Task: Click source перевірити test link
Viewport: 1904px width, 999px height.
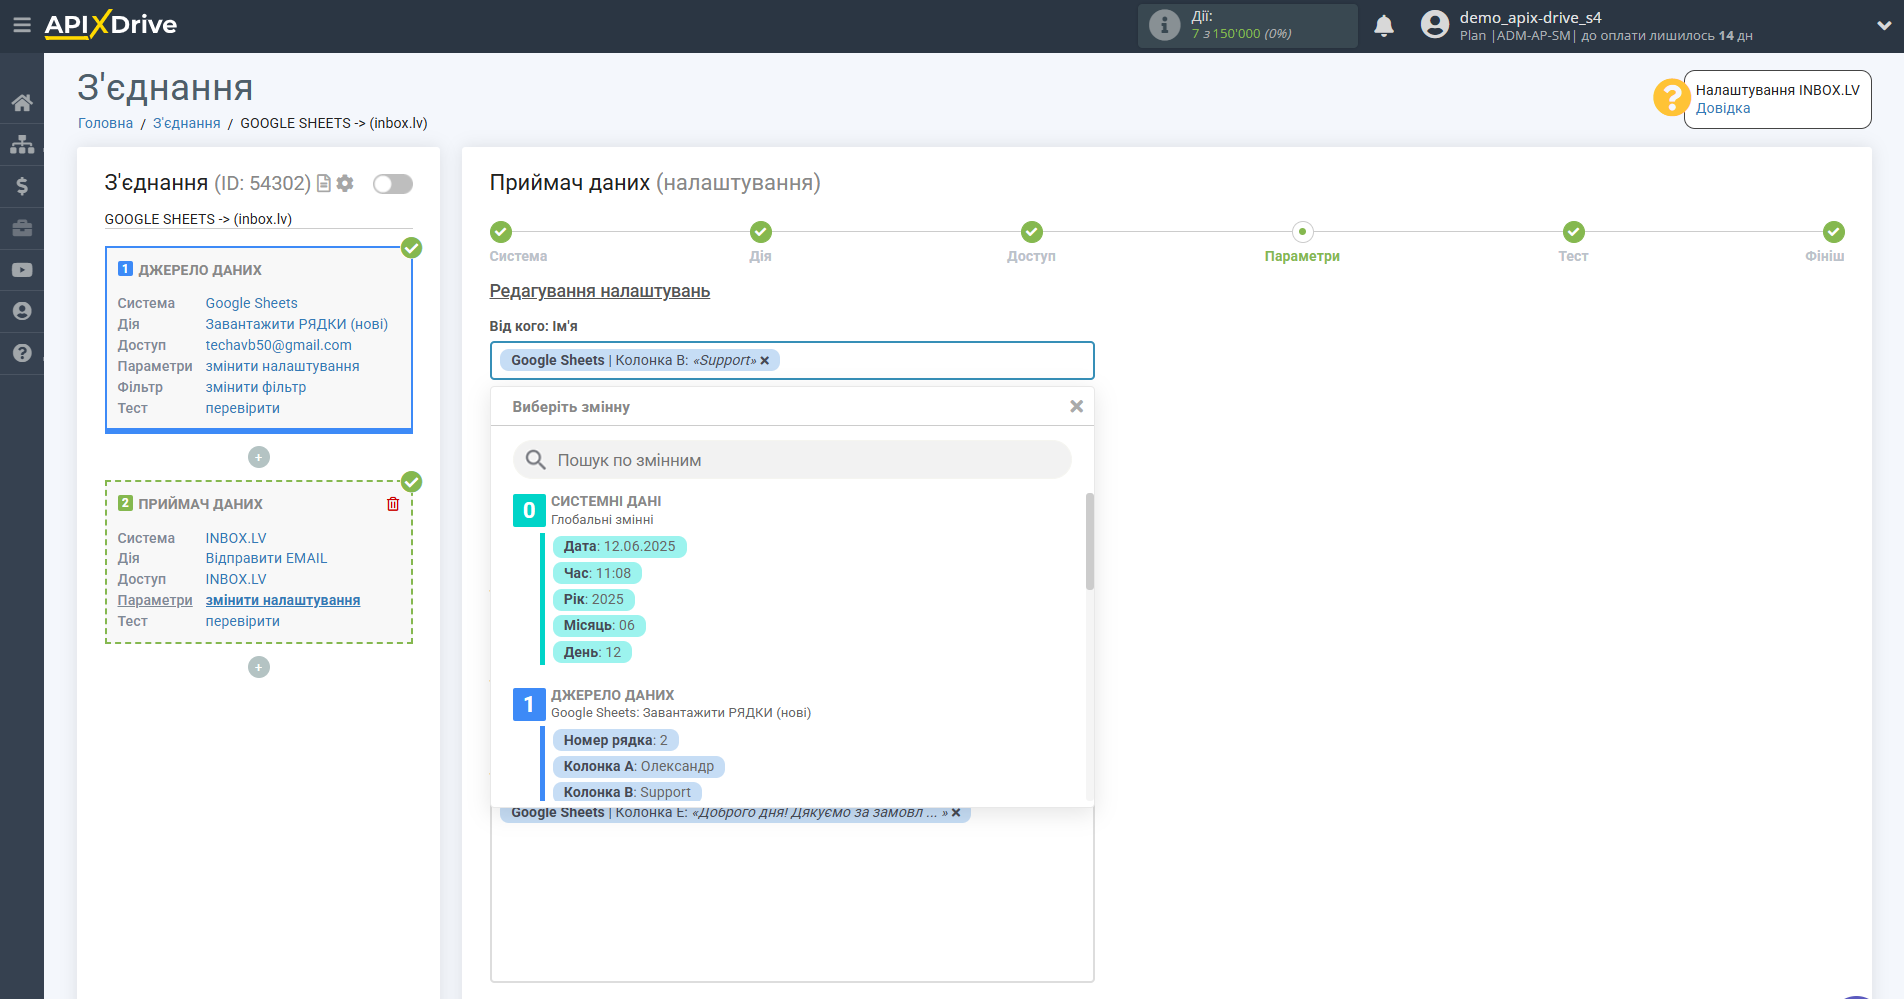Action: 242,408
